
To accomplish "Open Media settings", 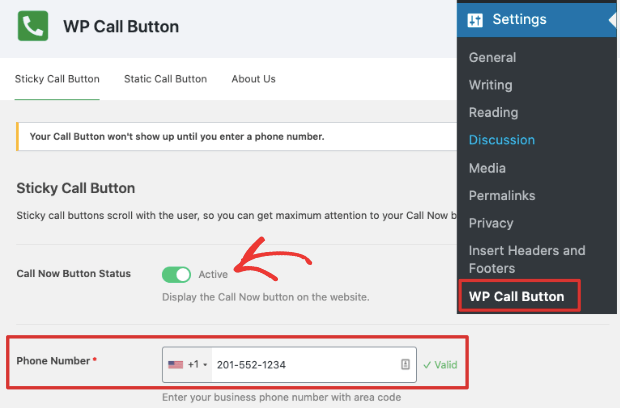I will (487, 168).
